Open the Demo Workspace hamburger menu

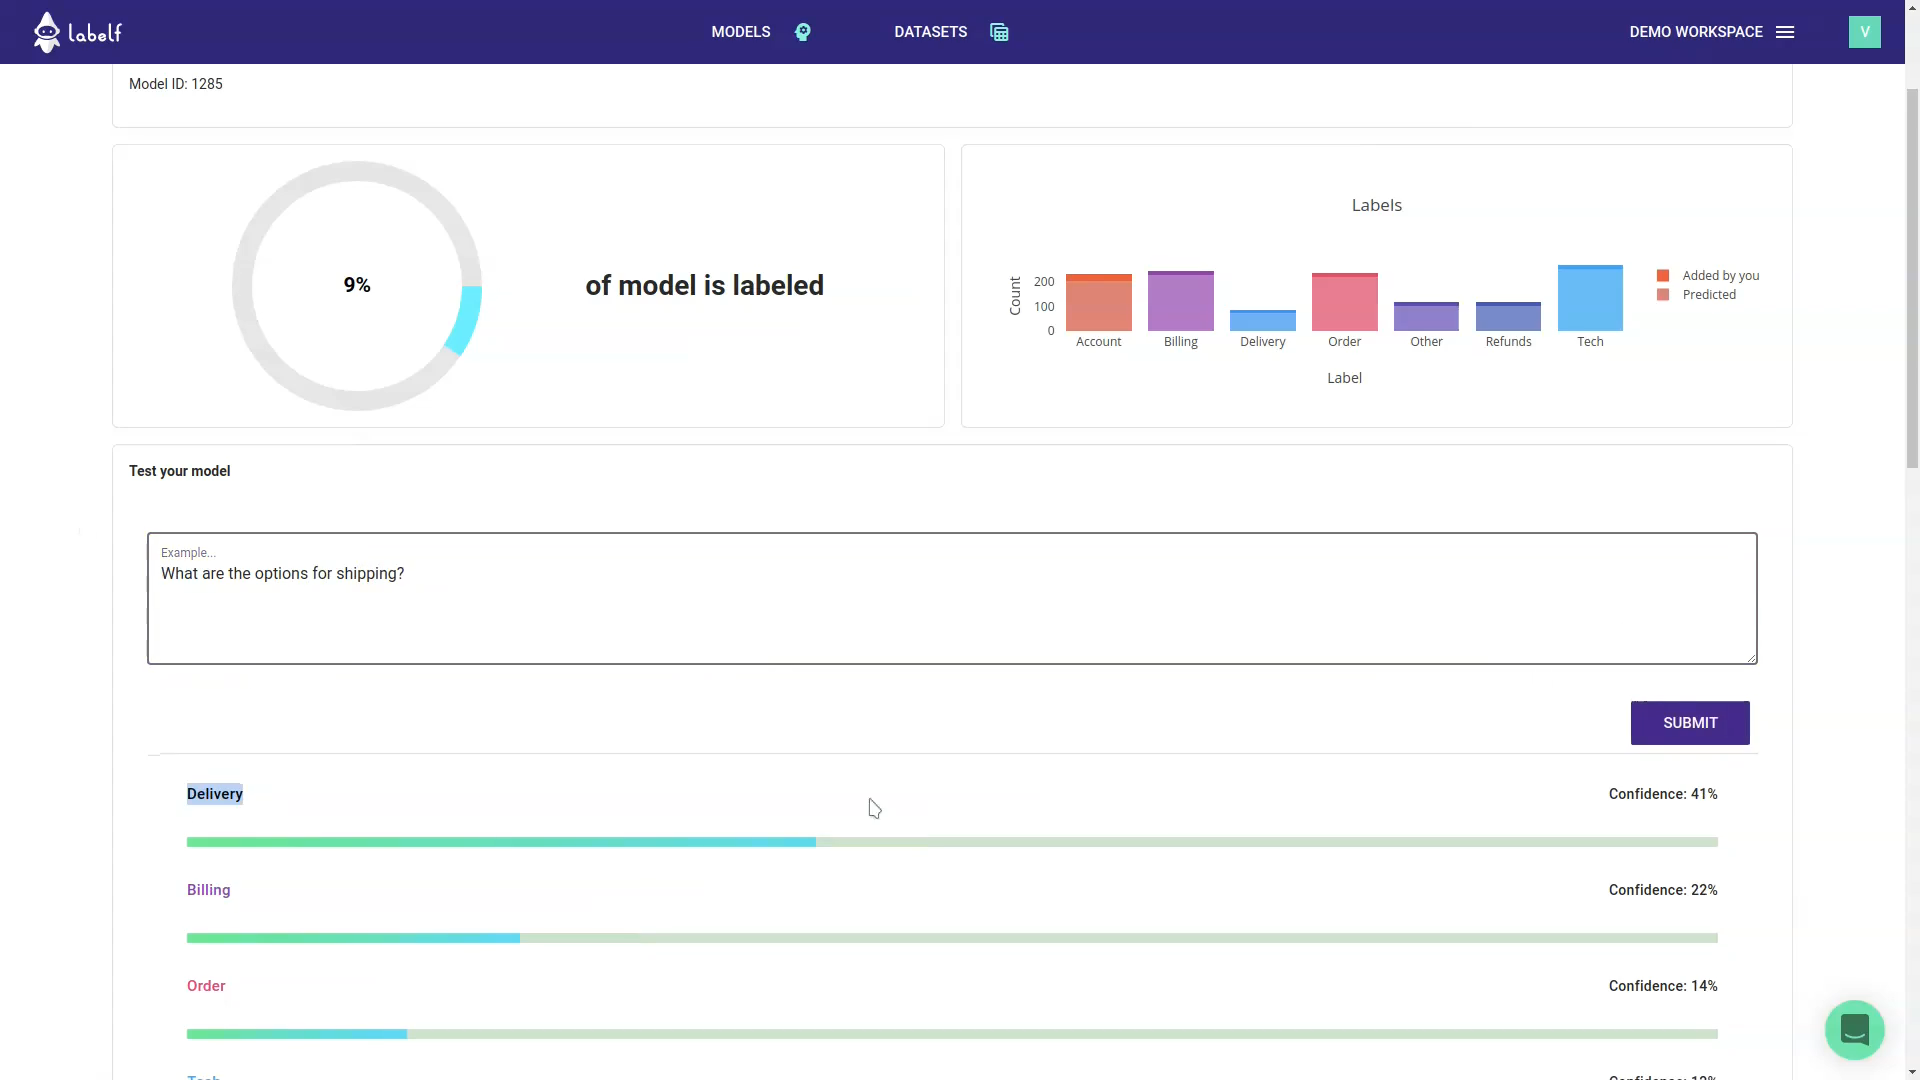coord(1785,32)
